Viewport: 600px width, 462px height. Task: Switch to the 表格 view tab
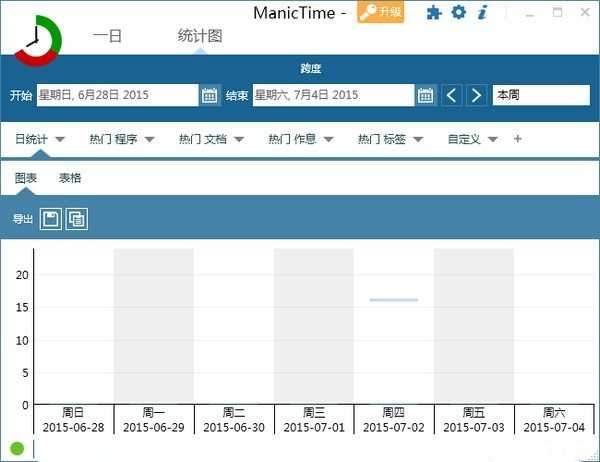[x=70, y=178]
